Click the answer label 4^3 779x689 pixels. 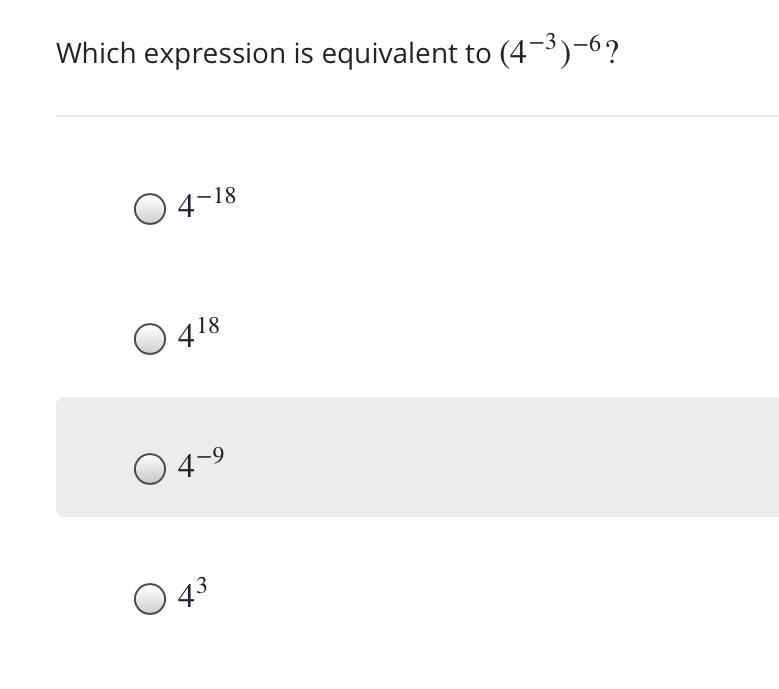pos(192,593)
